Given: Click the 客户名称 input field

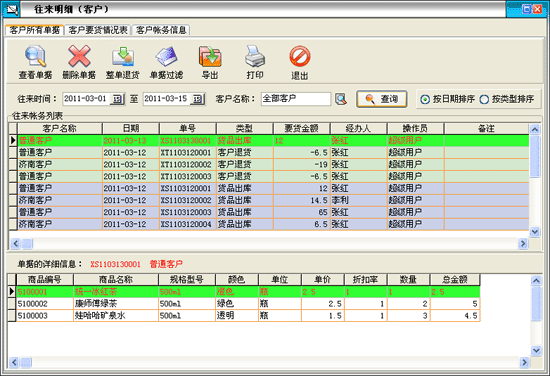Looking at the screenshot, I should coord(296,99).
